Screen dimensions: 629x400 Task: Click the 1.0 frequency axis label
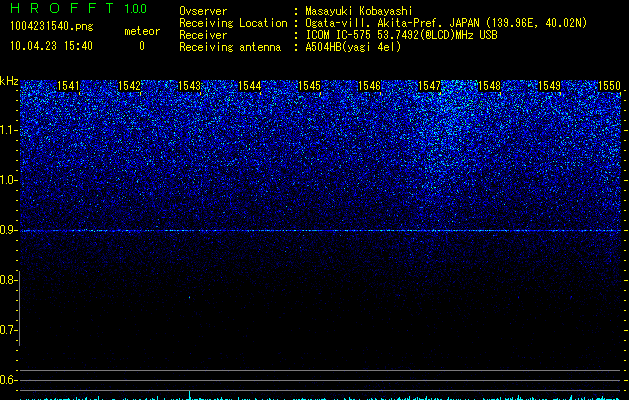point(9,180)
